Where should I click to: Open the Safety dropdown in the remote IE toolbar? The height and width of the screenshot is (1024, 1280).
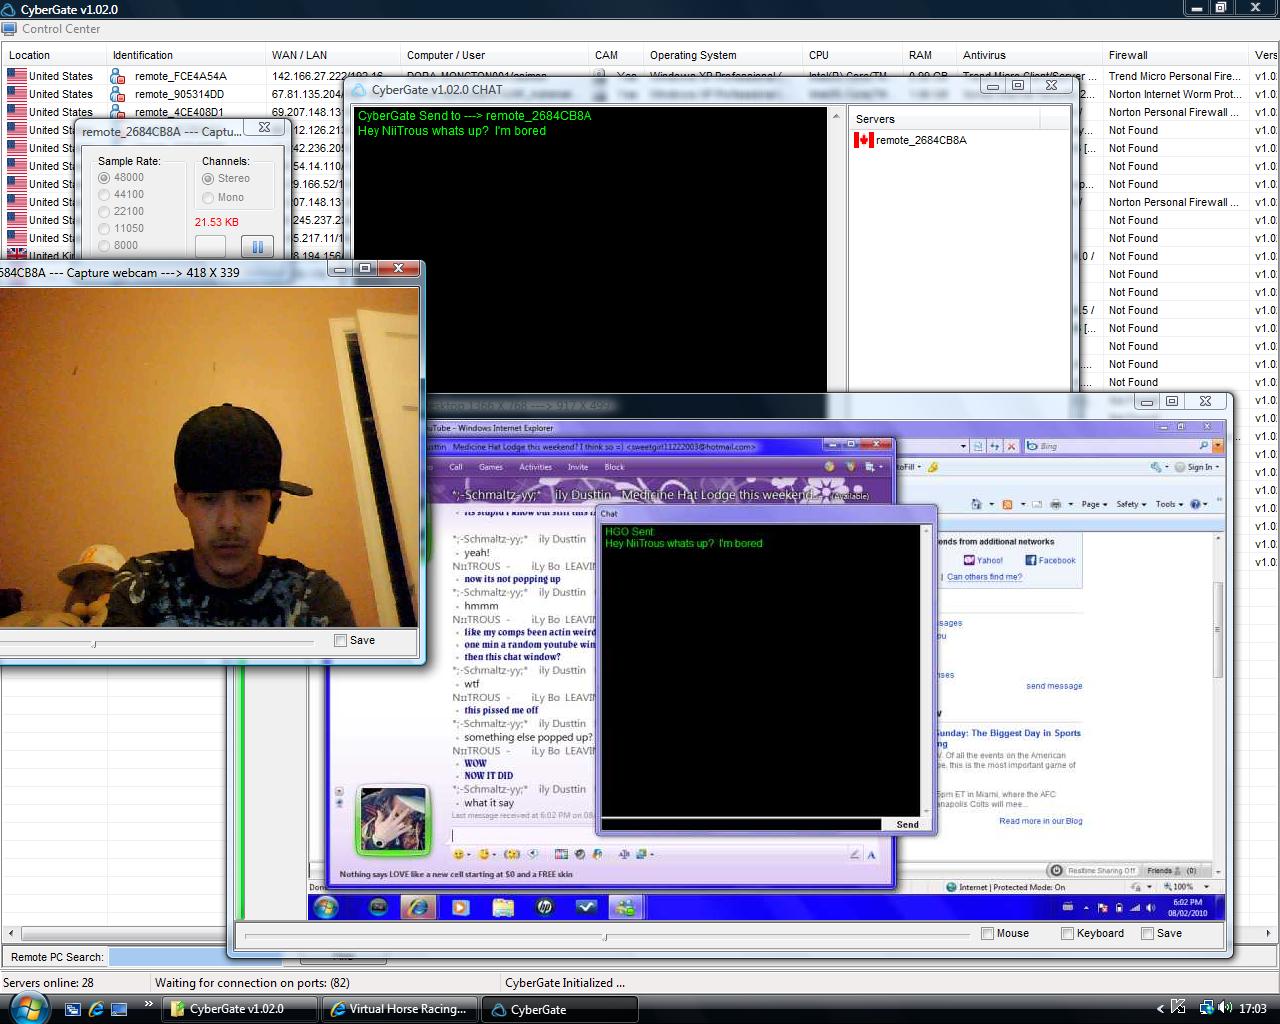coord(1130,504)
